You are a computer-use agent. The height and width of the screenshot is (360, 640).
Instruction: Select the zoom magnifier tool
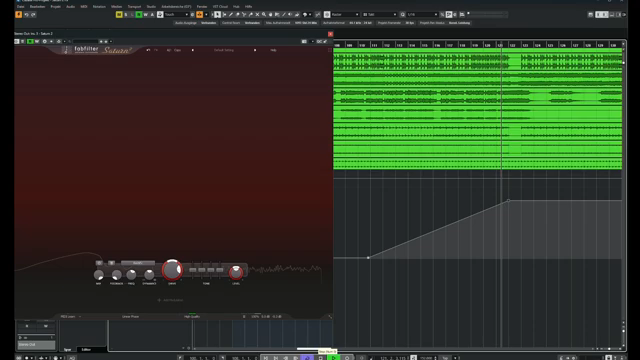click(x=264, y=15)
